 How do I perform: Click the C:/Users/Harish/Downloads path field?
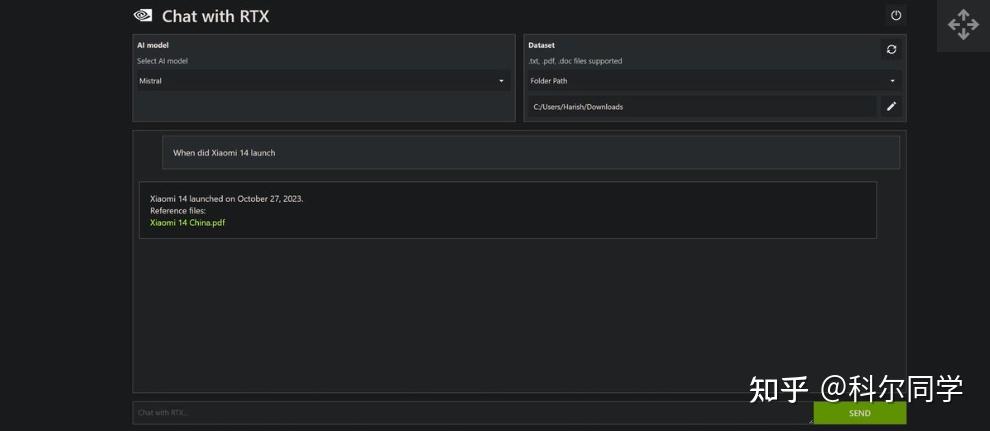pyautogui.click(x=700, y=106)
